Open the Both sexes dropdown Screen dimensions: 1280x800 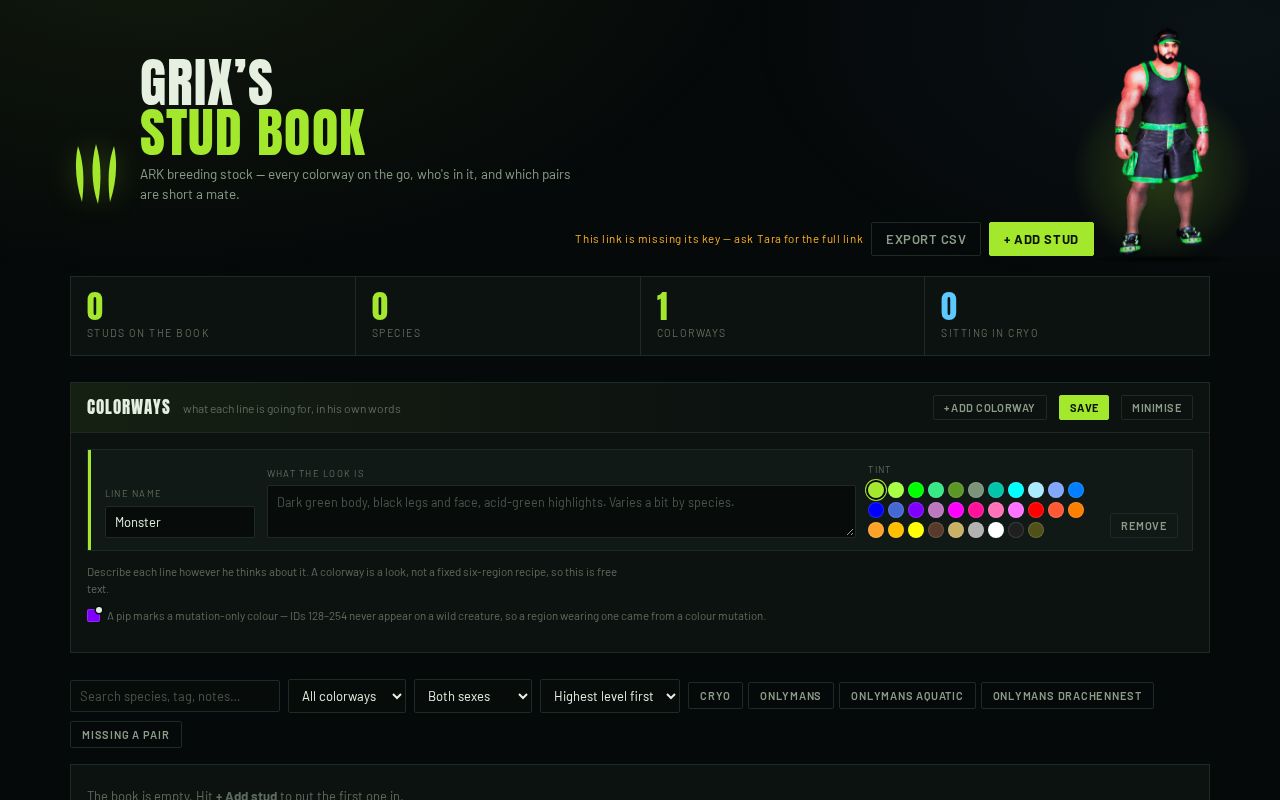click(473, 696)
